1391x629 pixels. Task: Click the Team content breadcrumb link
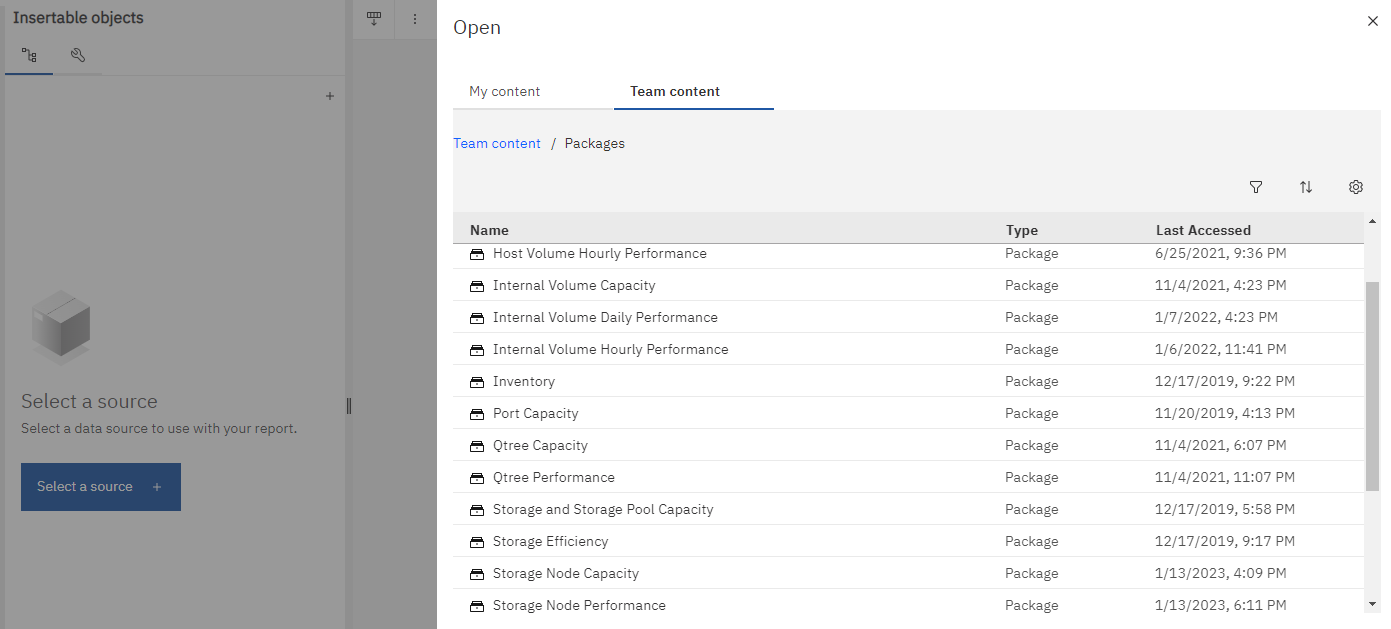[x=497, y=143]
